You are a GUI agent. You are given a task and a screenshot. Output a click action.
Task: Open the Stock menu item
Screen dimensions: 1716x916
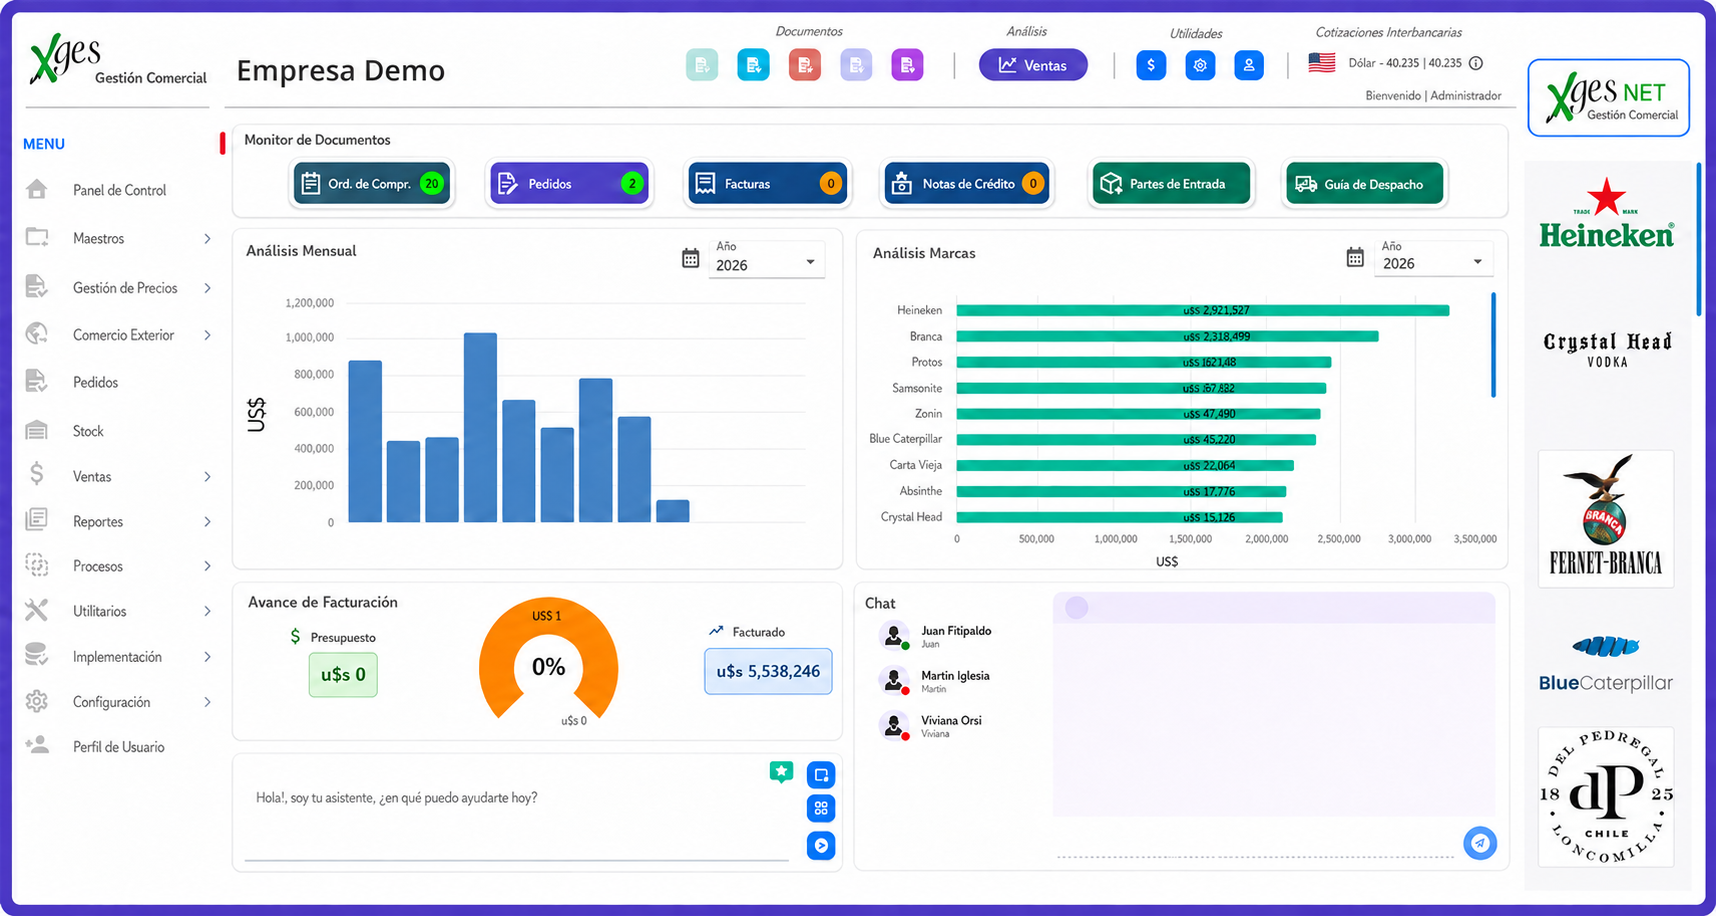click(x=88, y=431)
